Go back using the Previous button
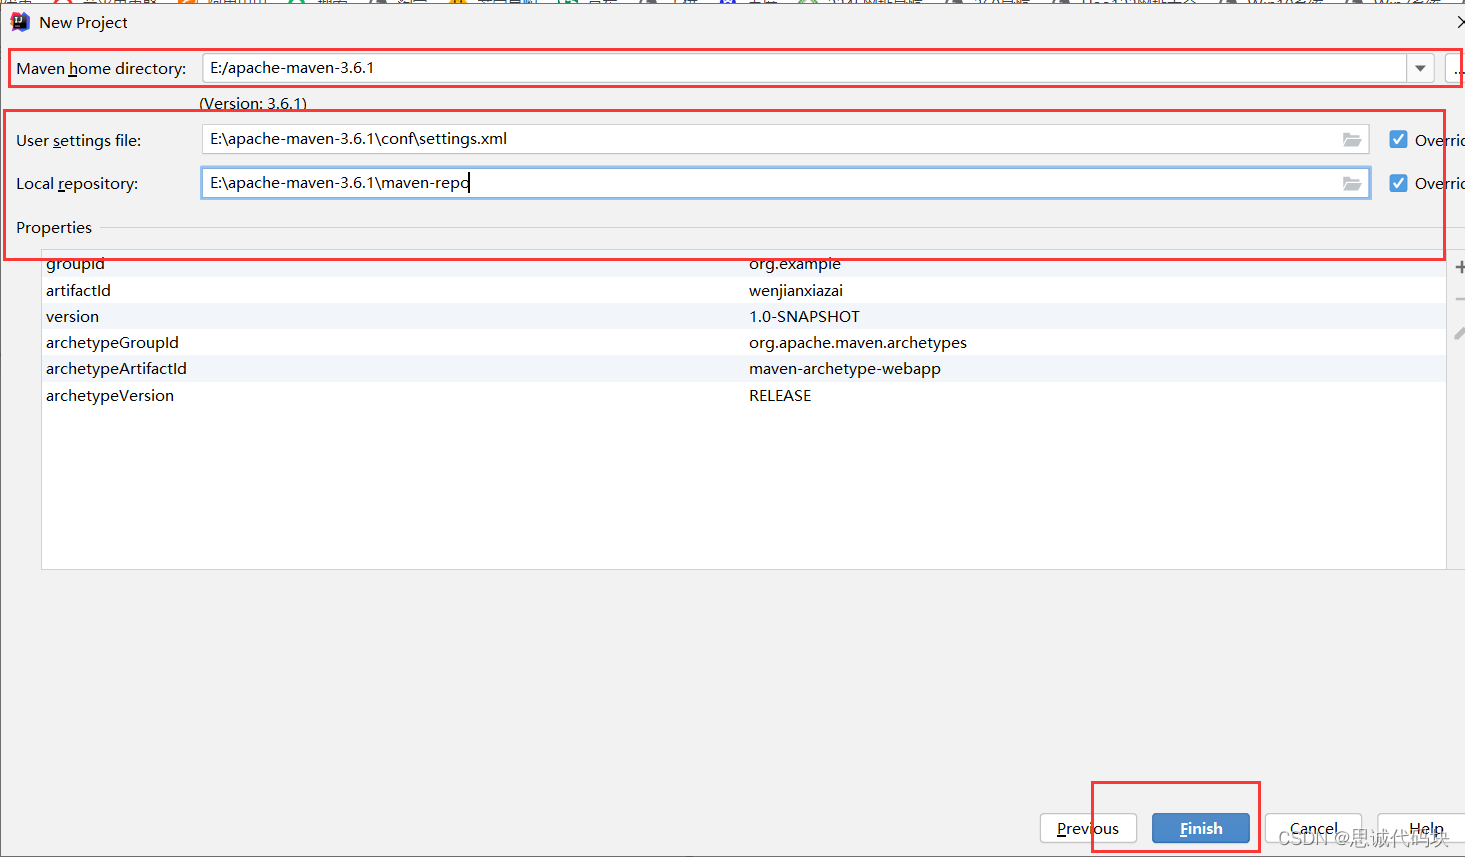1465x857 pixels. (x=1088, y=828)
